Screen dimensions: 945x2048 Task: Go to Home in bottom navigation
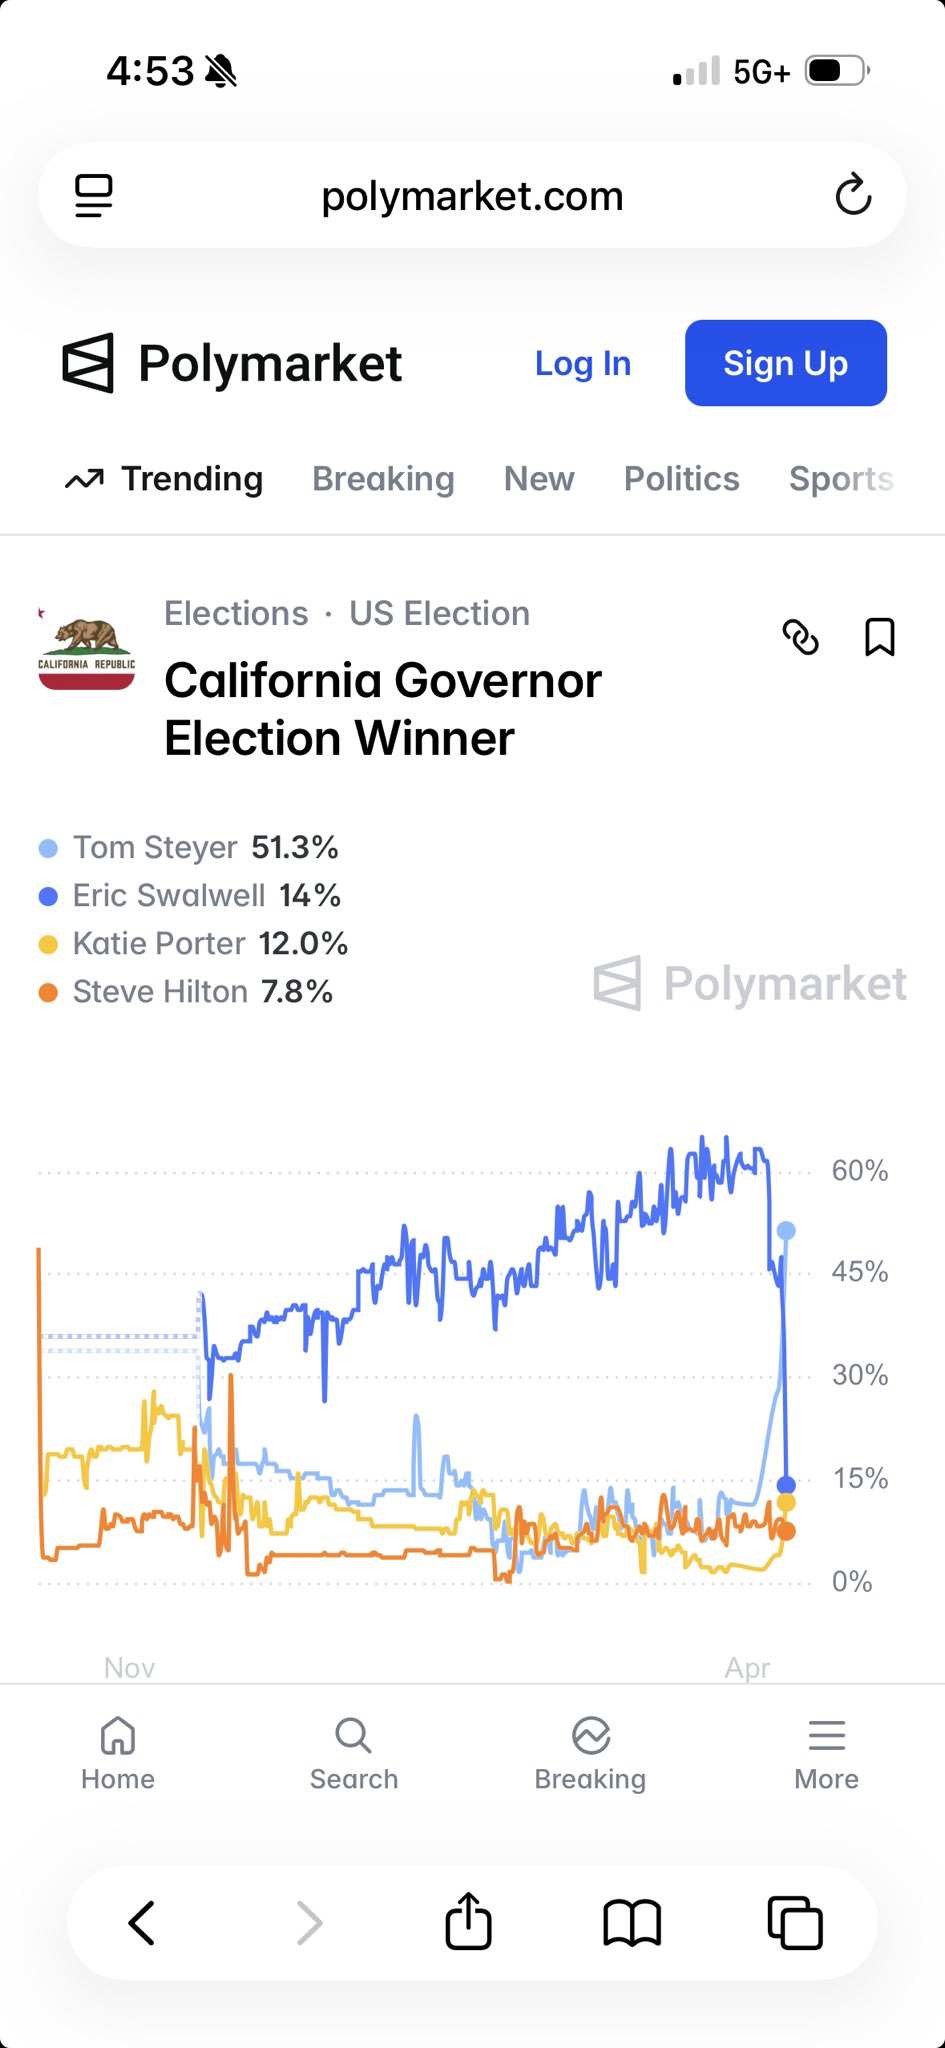click(x=118, y=1756)
